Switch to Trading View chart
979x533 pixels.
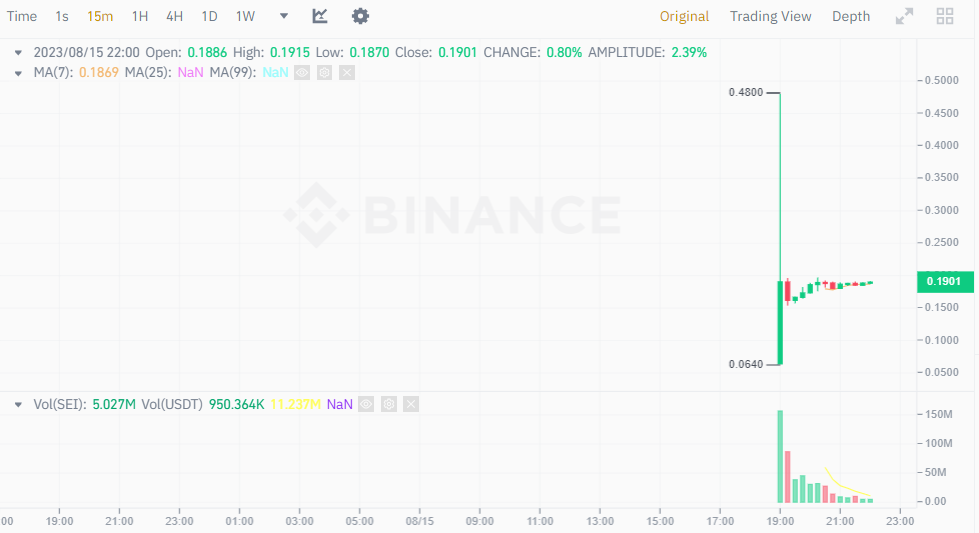click(x=770, y=16)
